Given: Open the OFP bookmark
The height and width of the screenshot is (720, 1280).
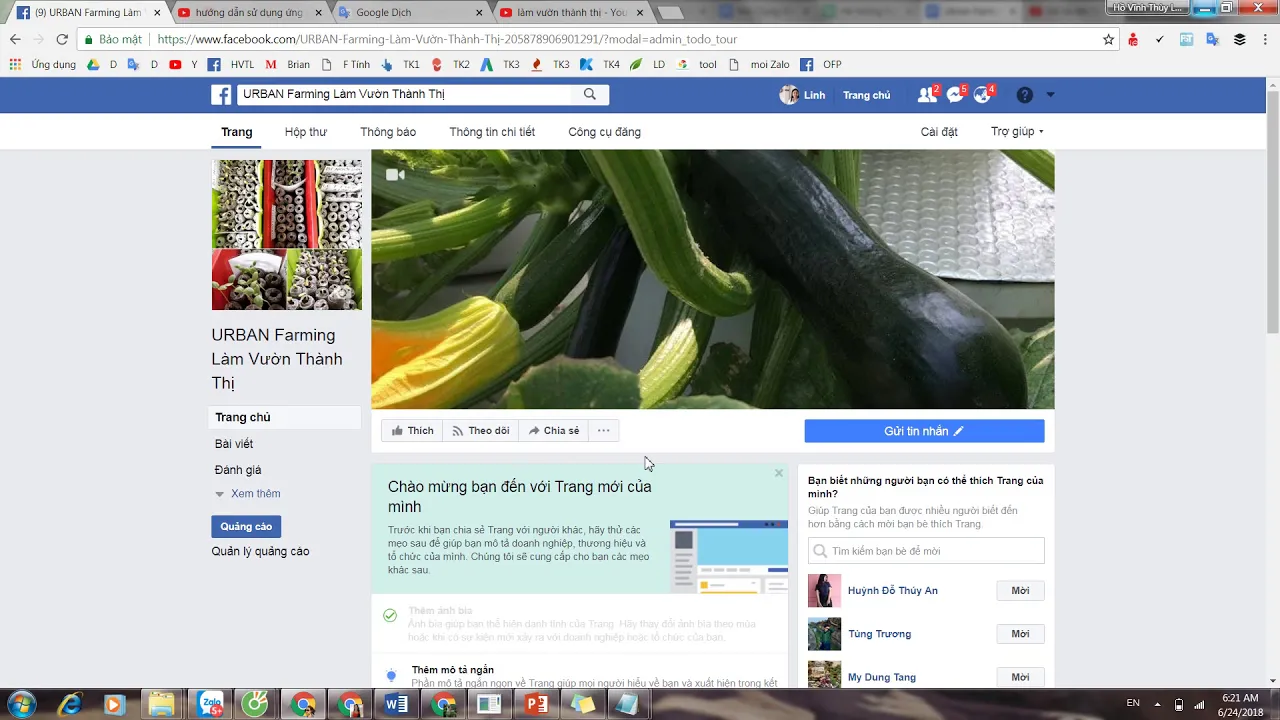Looking at the screenshot, I should (821, 64).
